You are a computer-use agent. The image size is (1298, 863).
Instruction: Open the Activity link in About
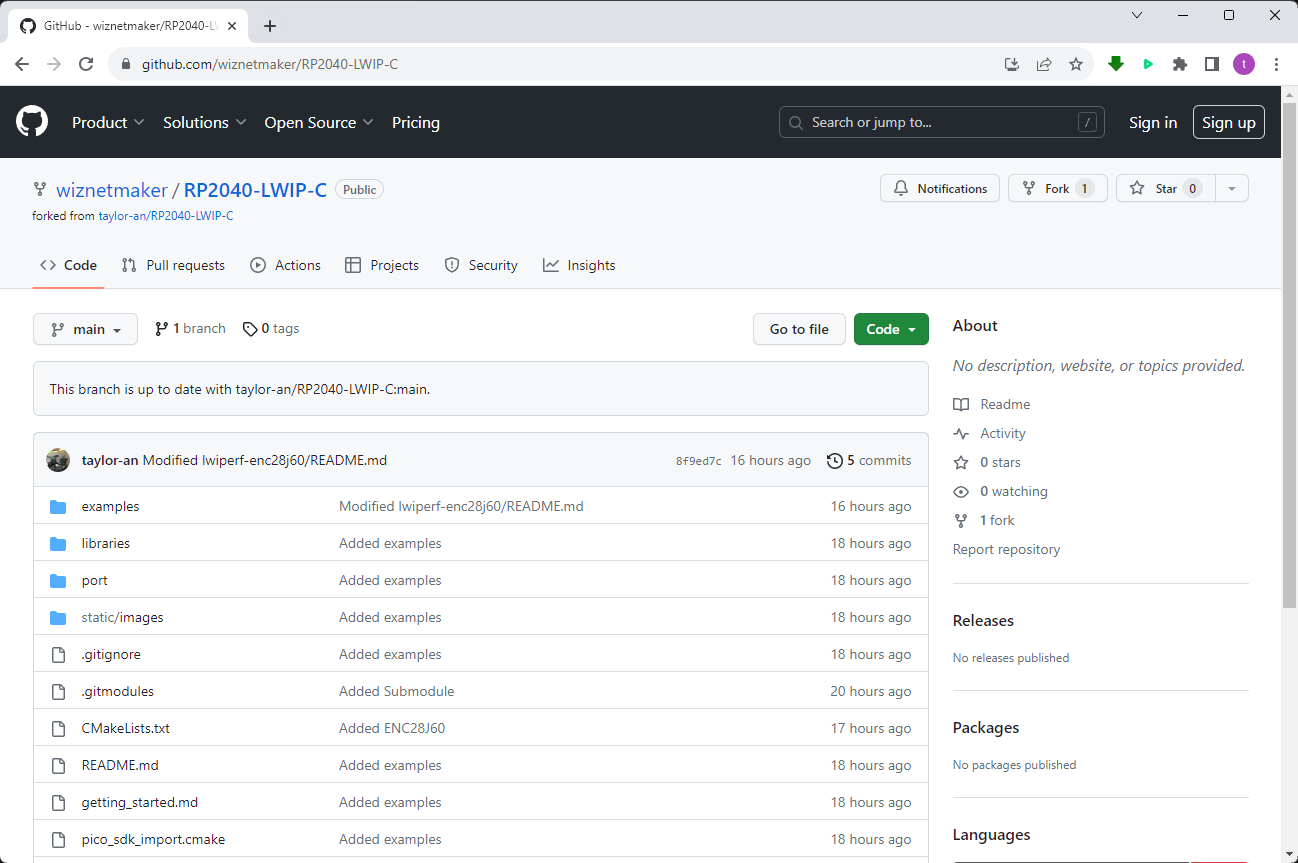(990, 433)
